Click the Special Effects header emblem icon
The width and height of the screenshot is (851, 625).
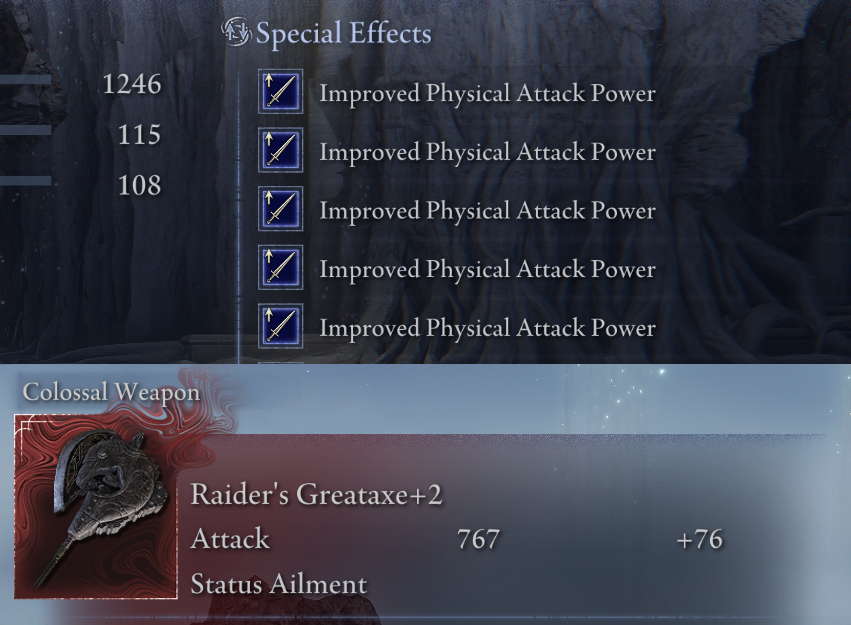coord(236,31)
